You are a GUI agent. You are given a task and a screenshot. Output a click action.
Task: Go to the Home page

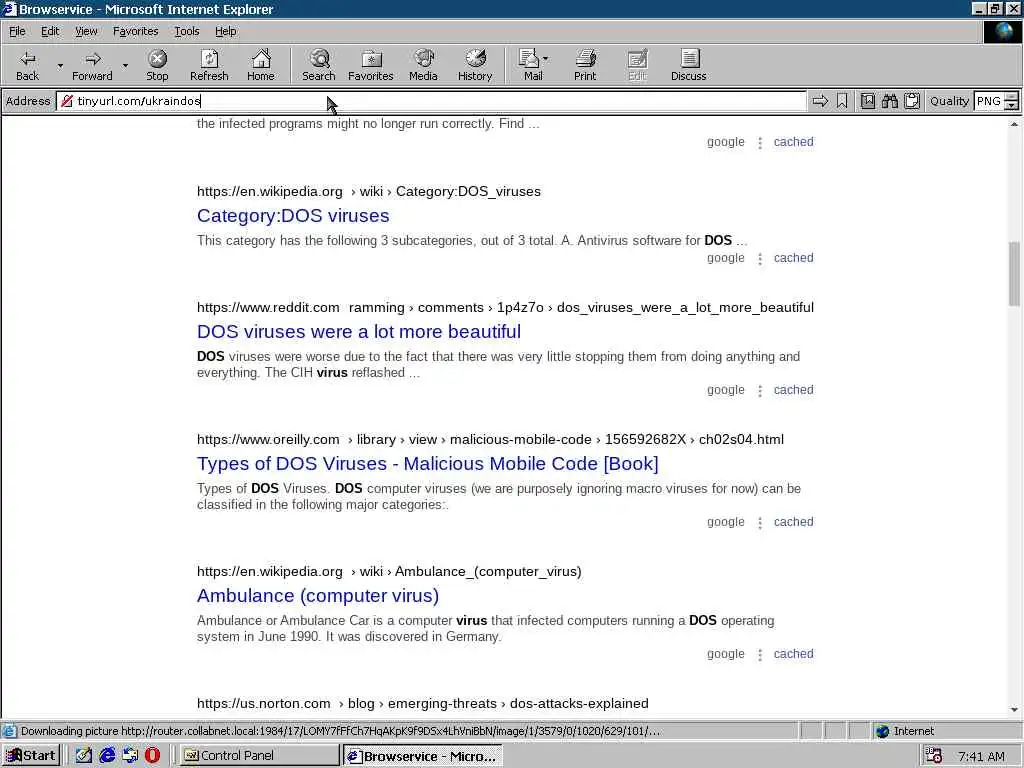click(261, 65)
